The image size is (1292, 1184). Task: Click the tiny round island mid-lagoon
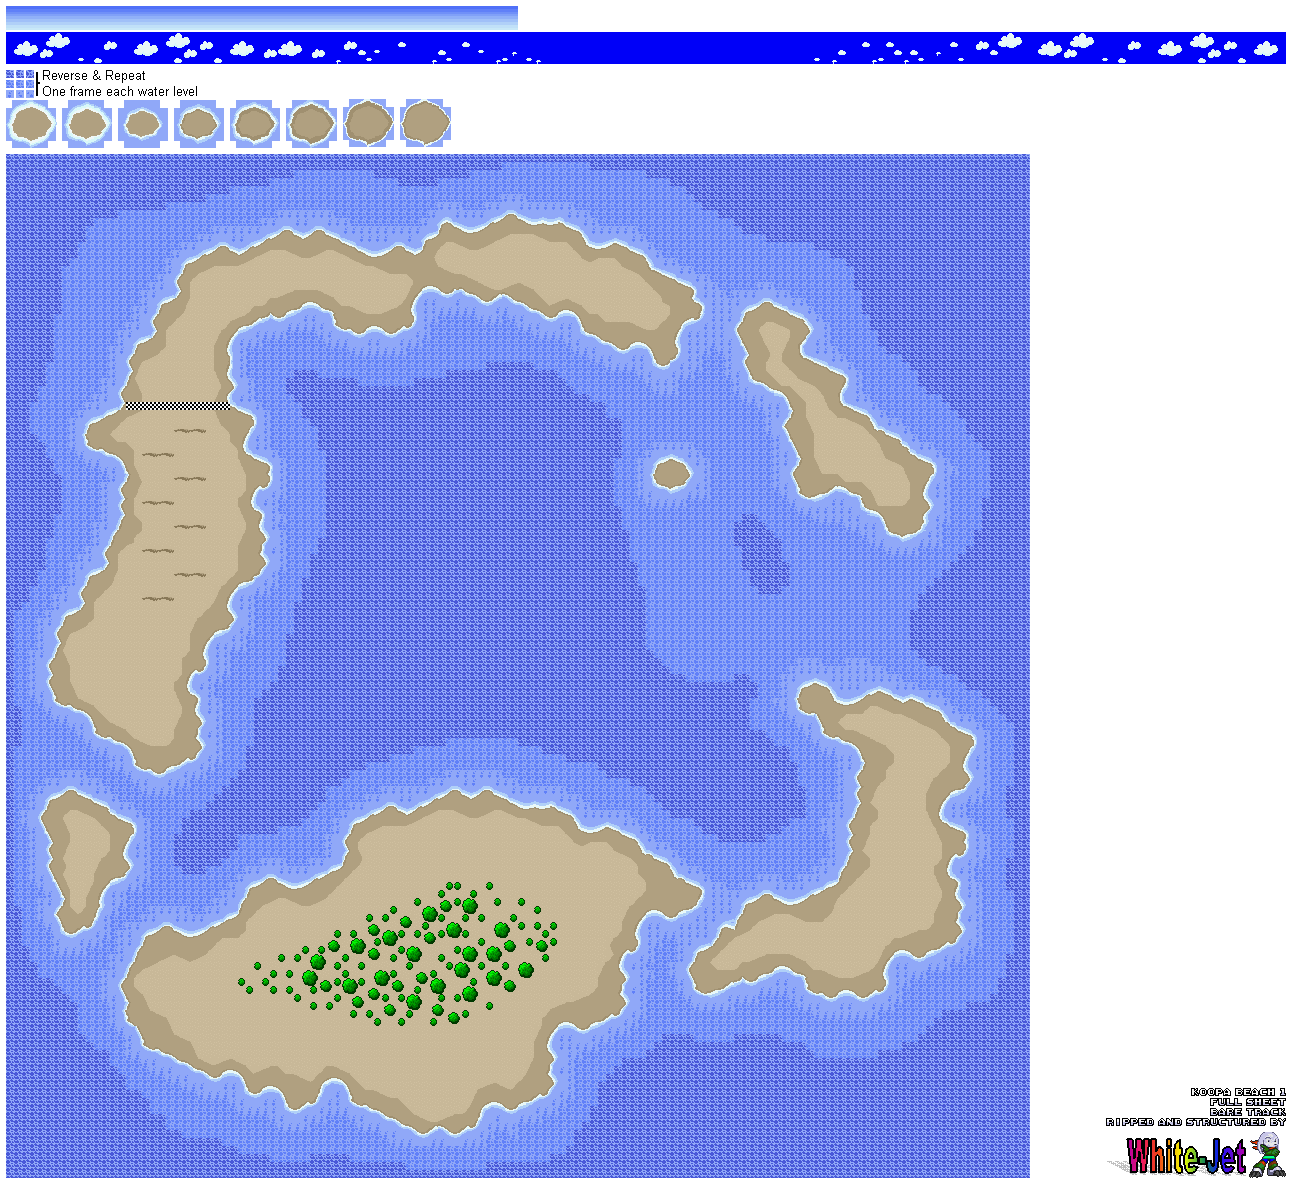coord(671,472)
